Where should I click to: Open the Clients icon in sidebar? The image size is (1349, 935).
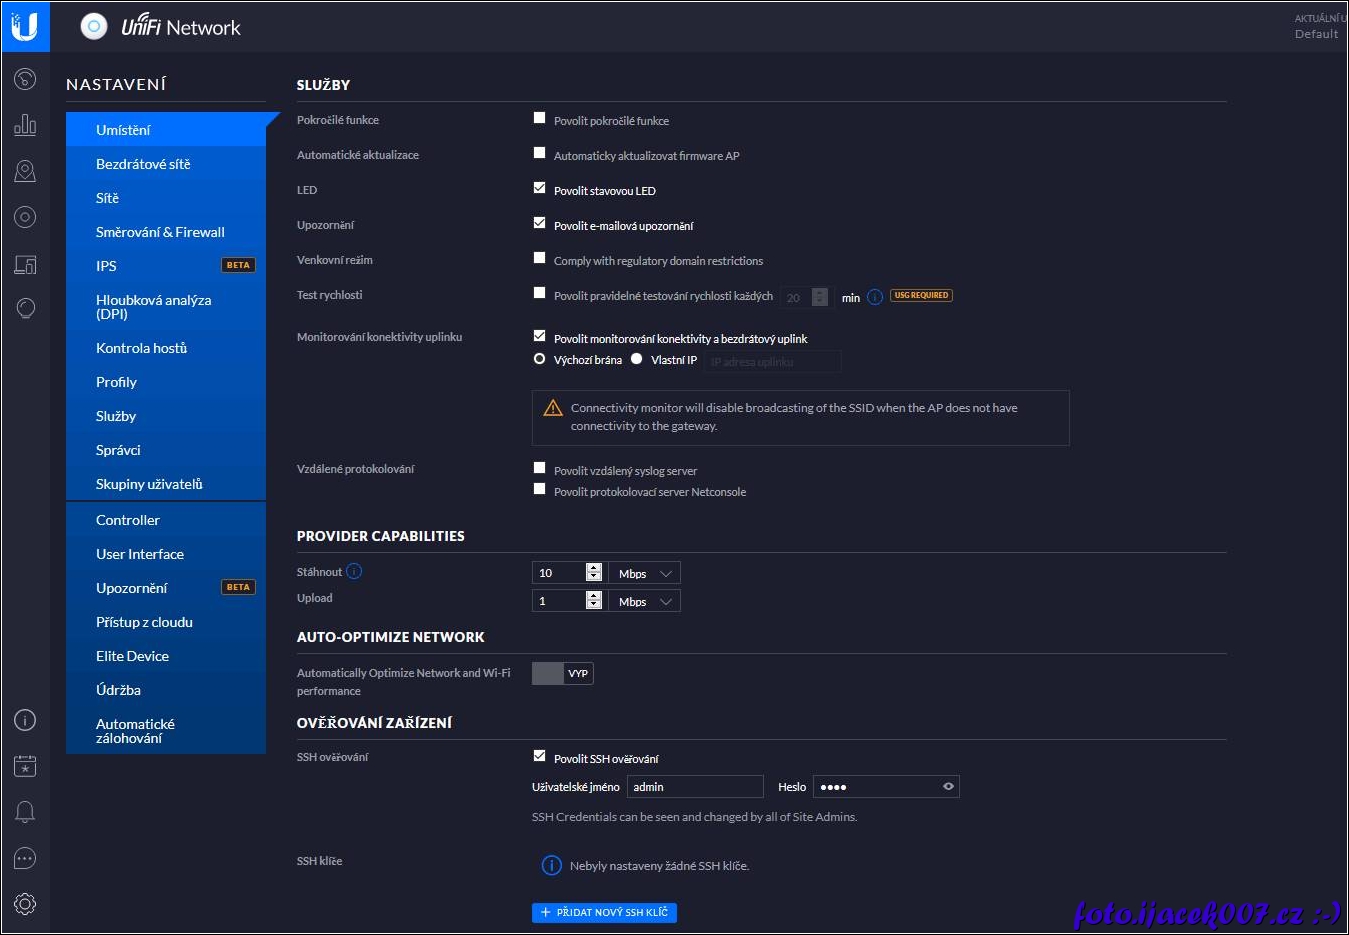25,264
